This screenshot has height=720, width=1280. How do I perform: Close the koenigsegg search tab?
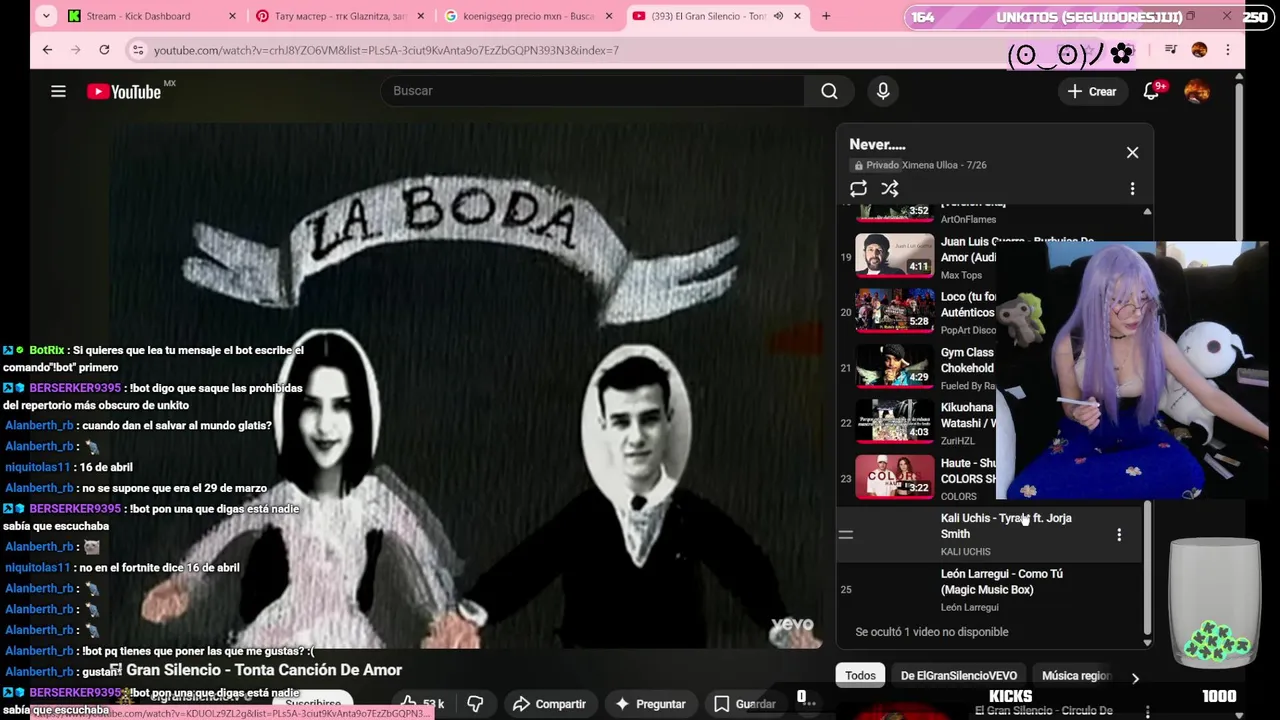pyautogui.click(x=609, y=16)
